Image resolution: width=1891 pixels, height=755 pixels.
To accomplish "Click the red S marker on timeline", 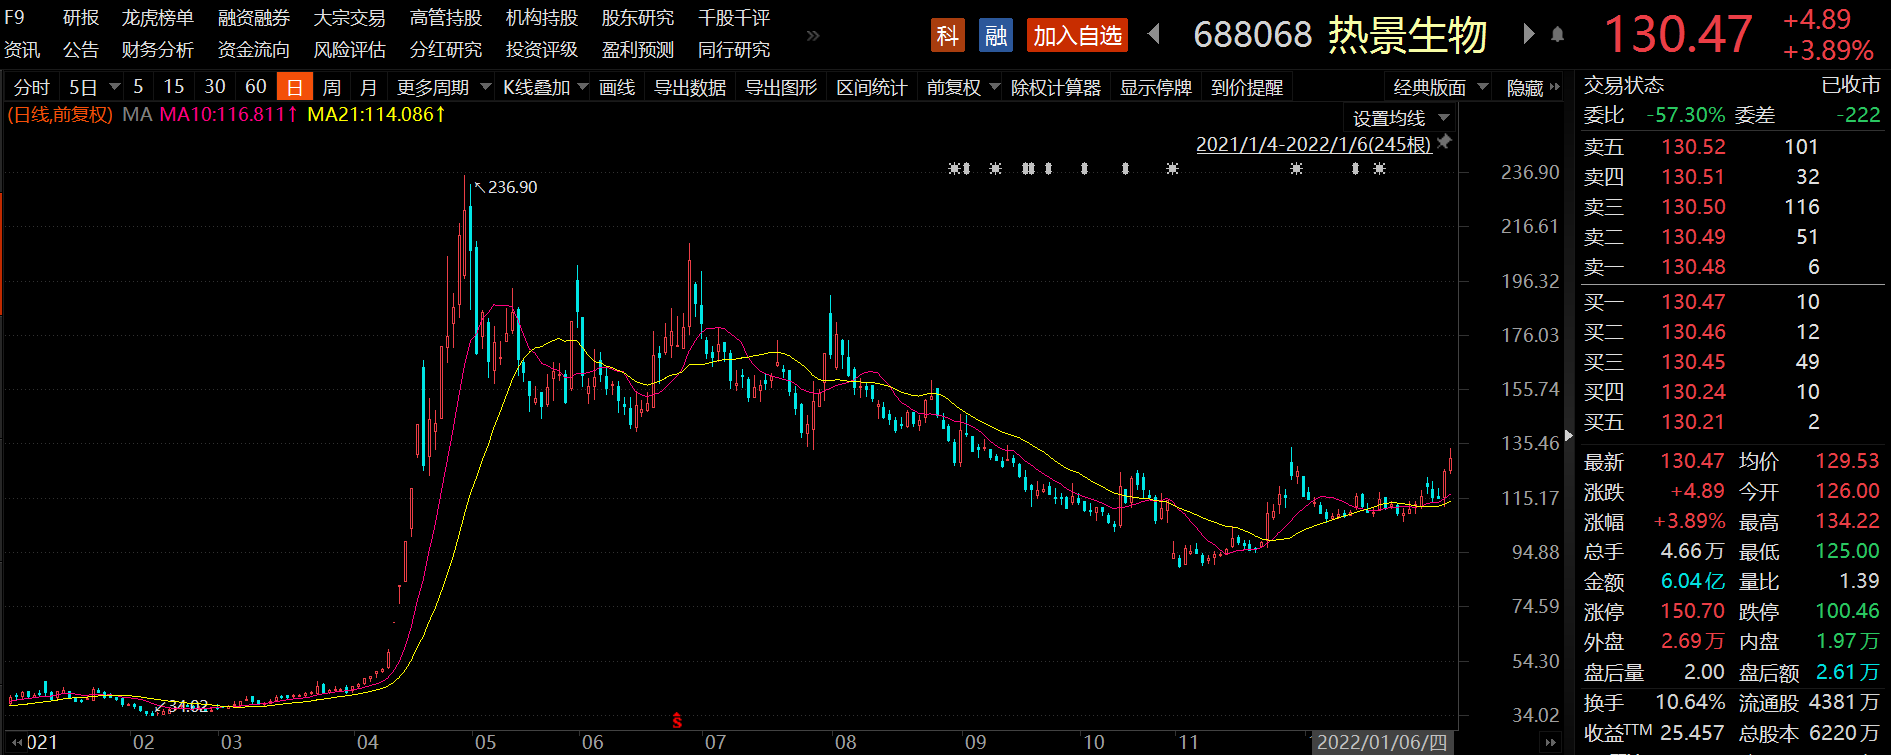I will [677, 720].
